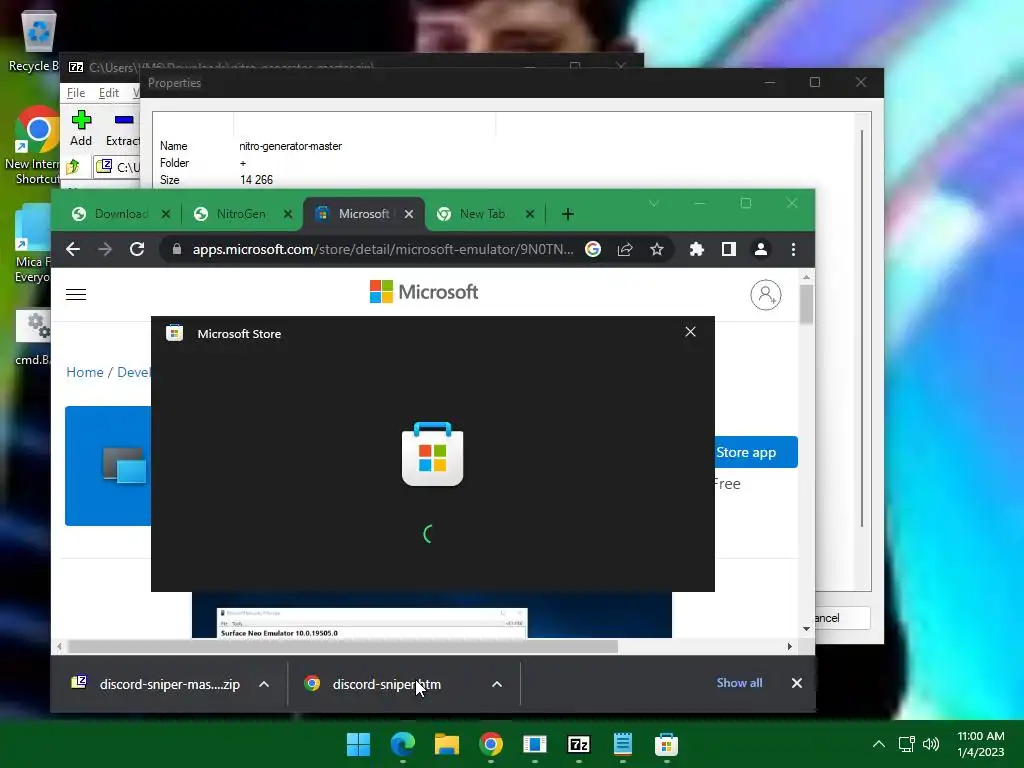The image size is (1024, 768).
Task: Select size value 14 266
Action: click(x=257, y=180)
